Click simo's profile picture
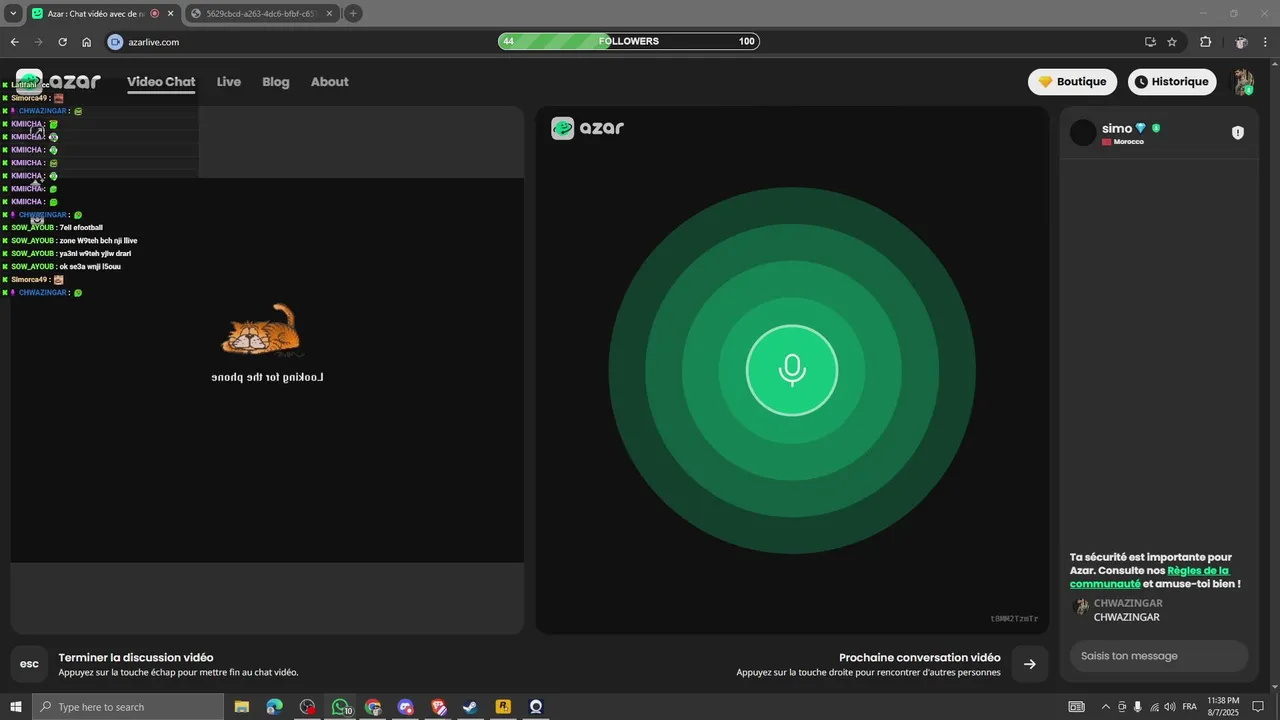The height and width of the screenshot is (720, 1280). click(x=1083, y=133)
